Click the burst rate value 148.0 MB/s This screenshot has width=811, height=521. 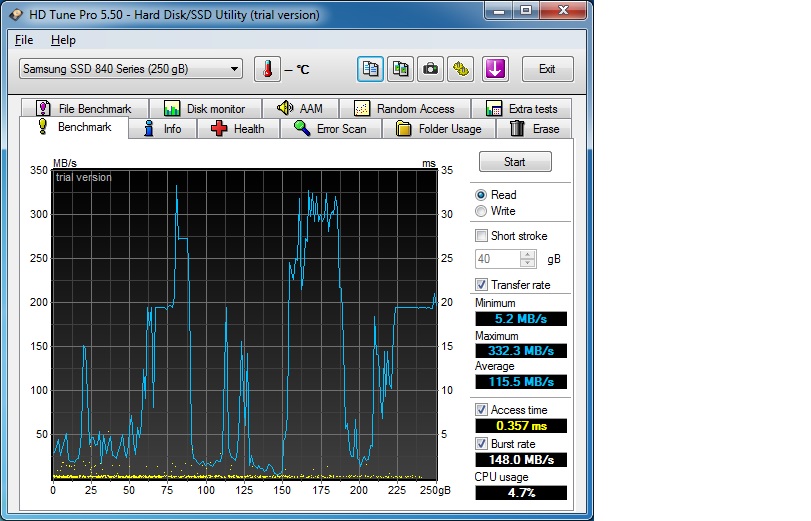click(521, 459)
